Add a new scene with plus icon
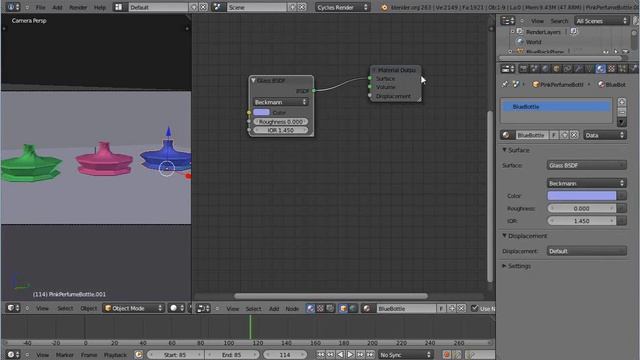The height and width of the screenshot is (360, 640). tap(292, 7)
